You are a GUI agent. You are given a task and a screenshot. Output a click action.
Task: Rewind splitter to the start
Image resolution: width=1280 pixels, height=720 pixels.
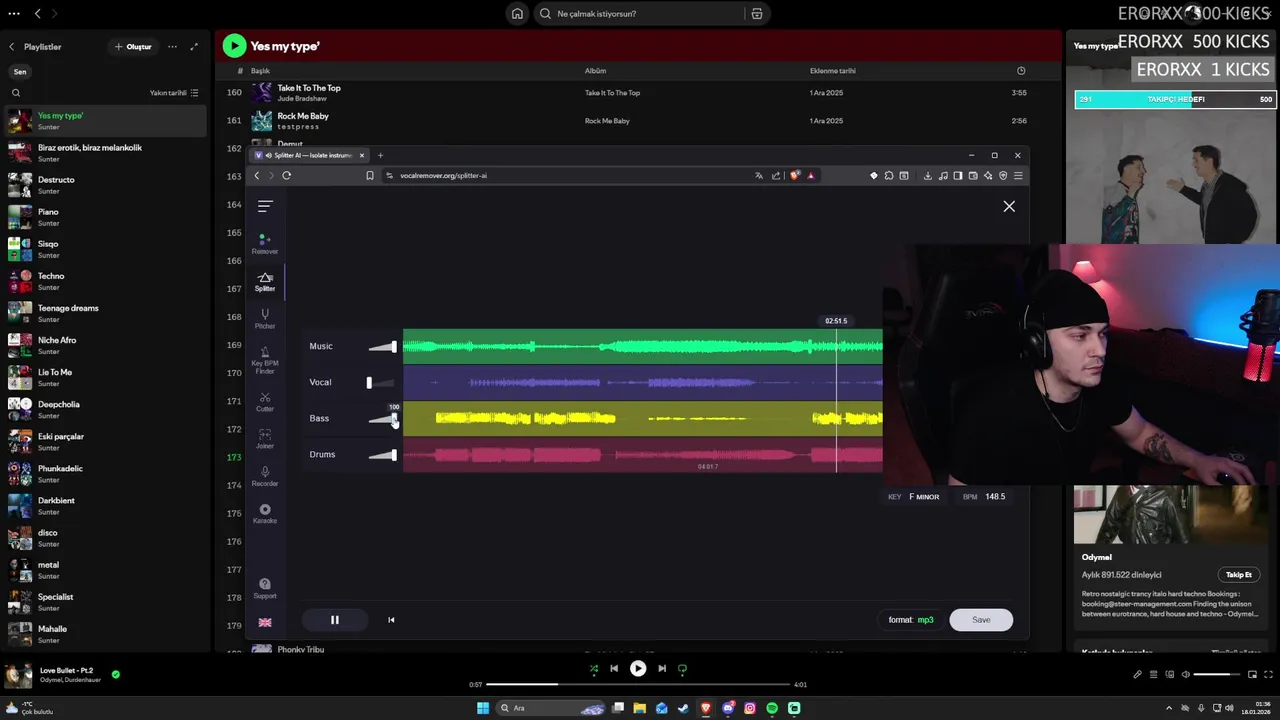tap(391, 620)
